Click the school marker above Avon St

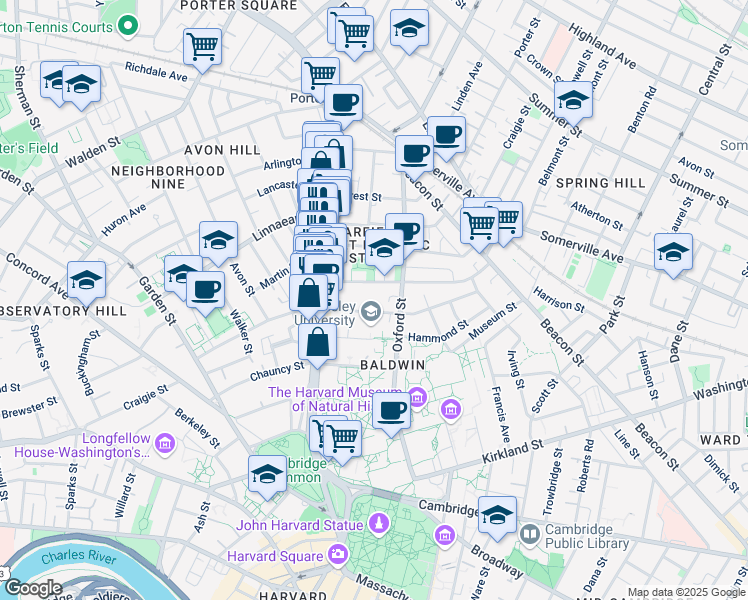[218, 243]
